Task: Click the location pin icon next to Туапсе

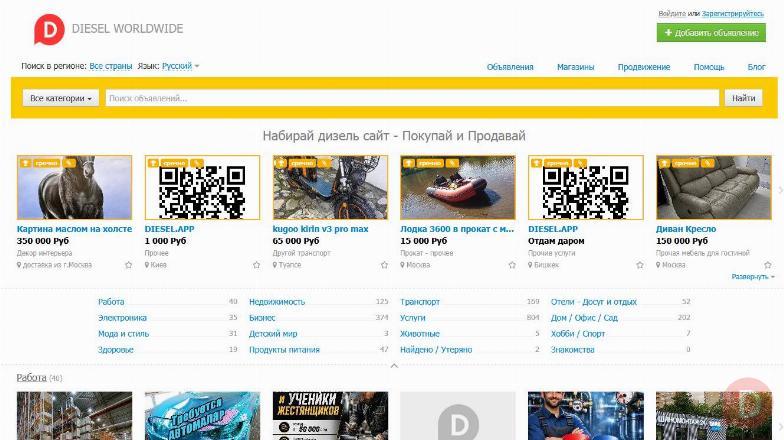Action: tap(274, 265)
